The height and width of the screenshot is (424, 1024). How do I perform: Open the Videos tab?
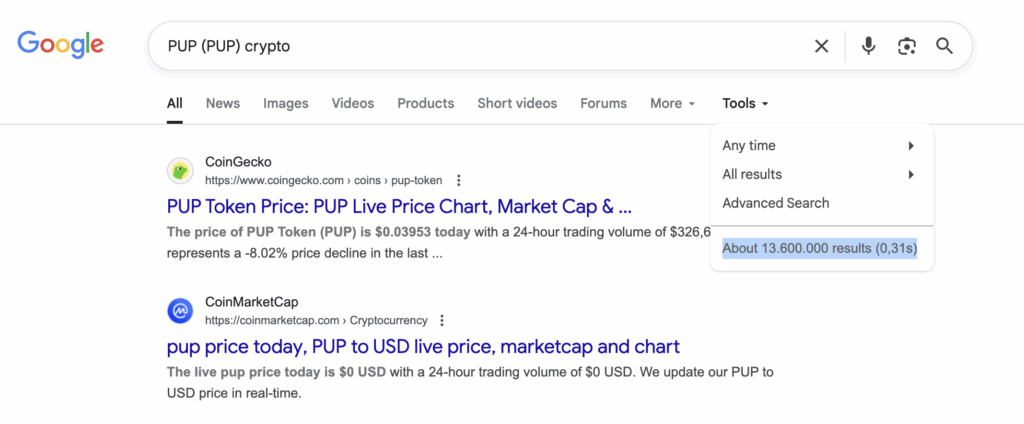(353, 103)
